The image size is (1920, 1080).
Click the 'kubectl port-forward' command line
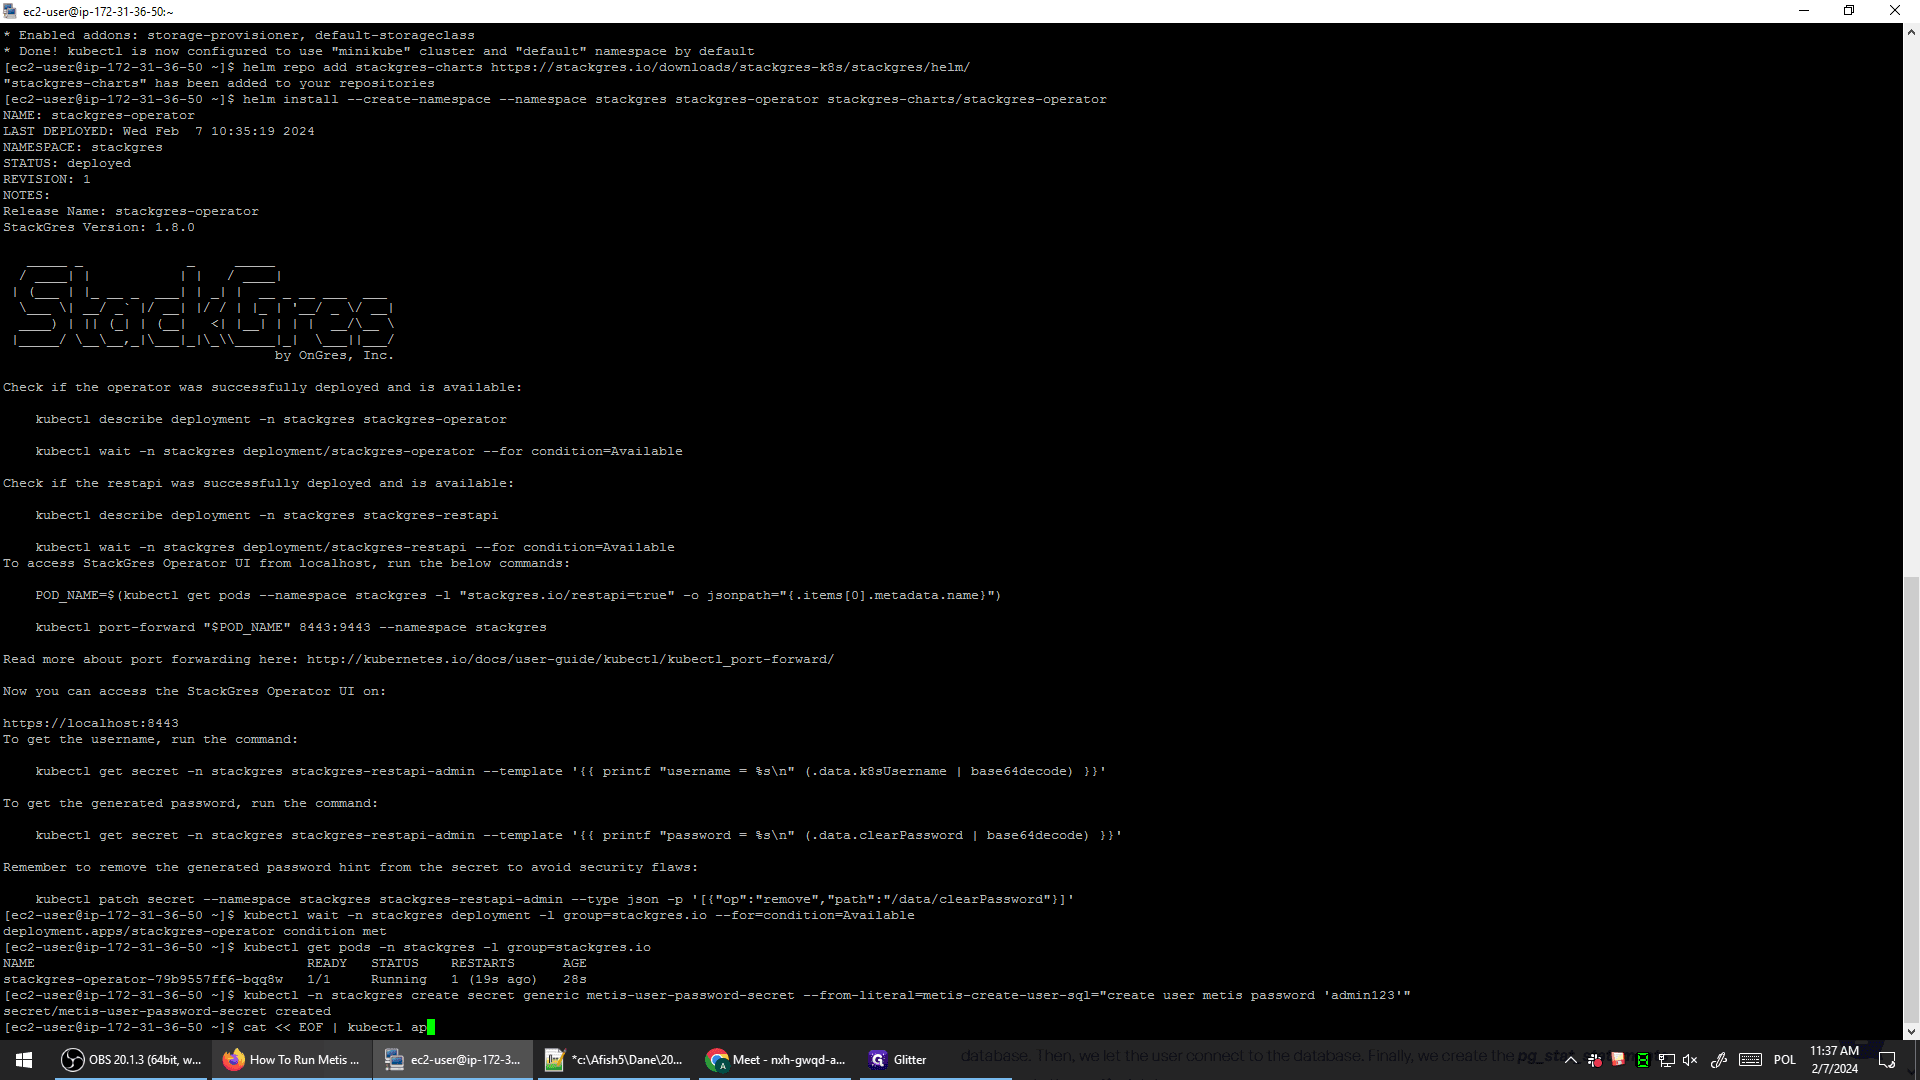point(291,627)
